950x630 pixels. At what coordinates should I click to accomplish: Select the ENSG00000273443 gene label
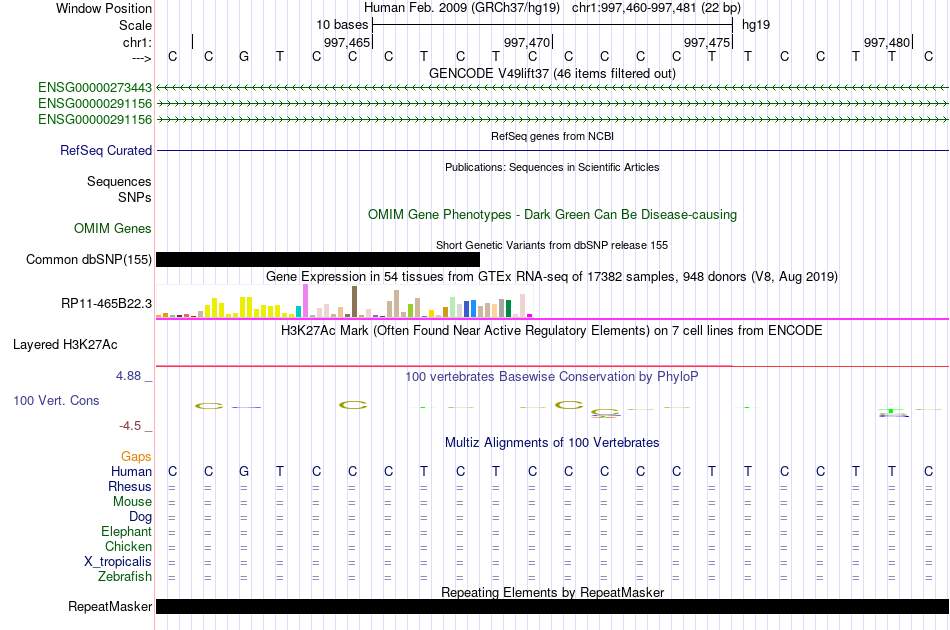[95, 88]
